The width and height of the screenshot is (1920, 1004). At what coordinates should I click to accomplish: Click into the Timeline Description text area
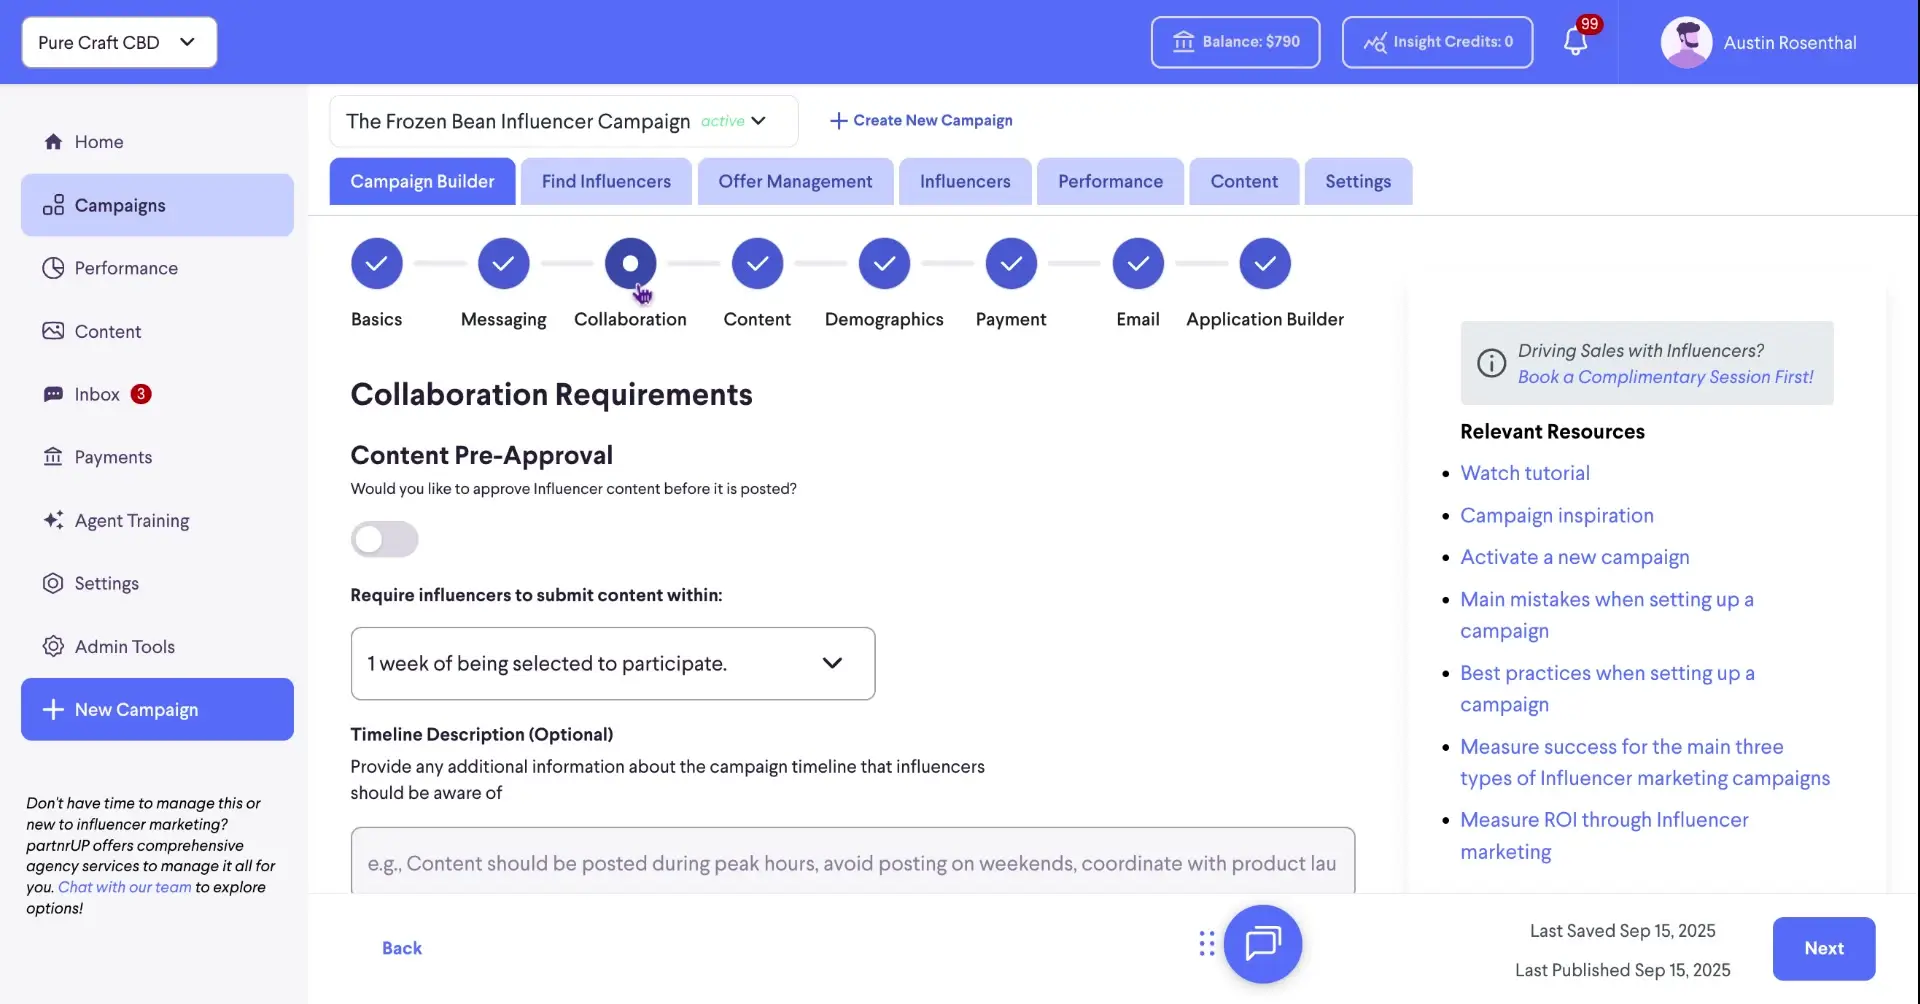click(851, 863)
